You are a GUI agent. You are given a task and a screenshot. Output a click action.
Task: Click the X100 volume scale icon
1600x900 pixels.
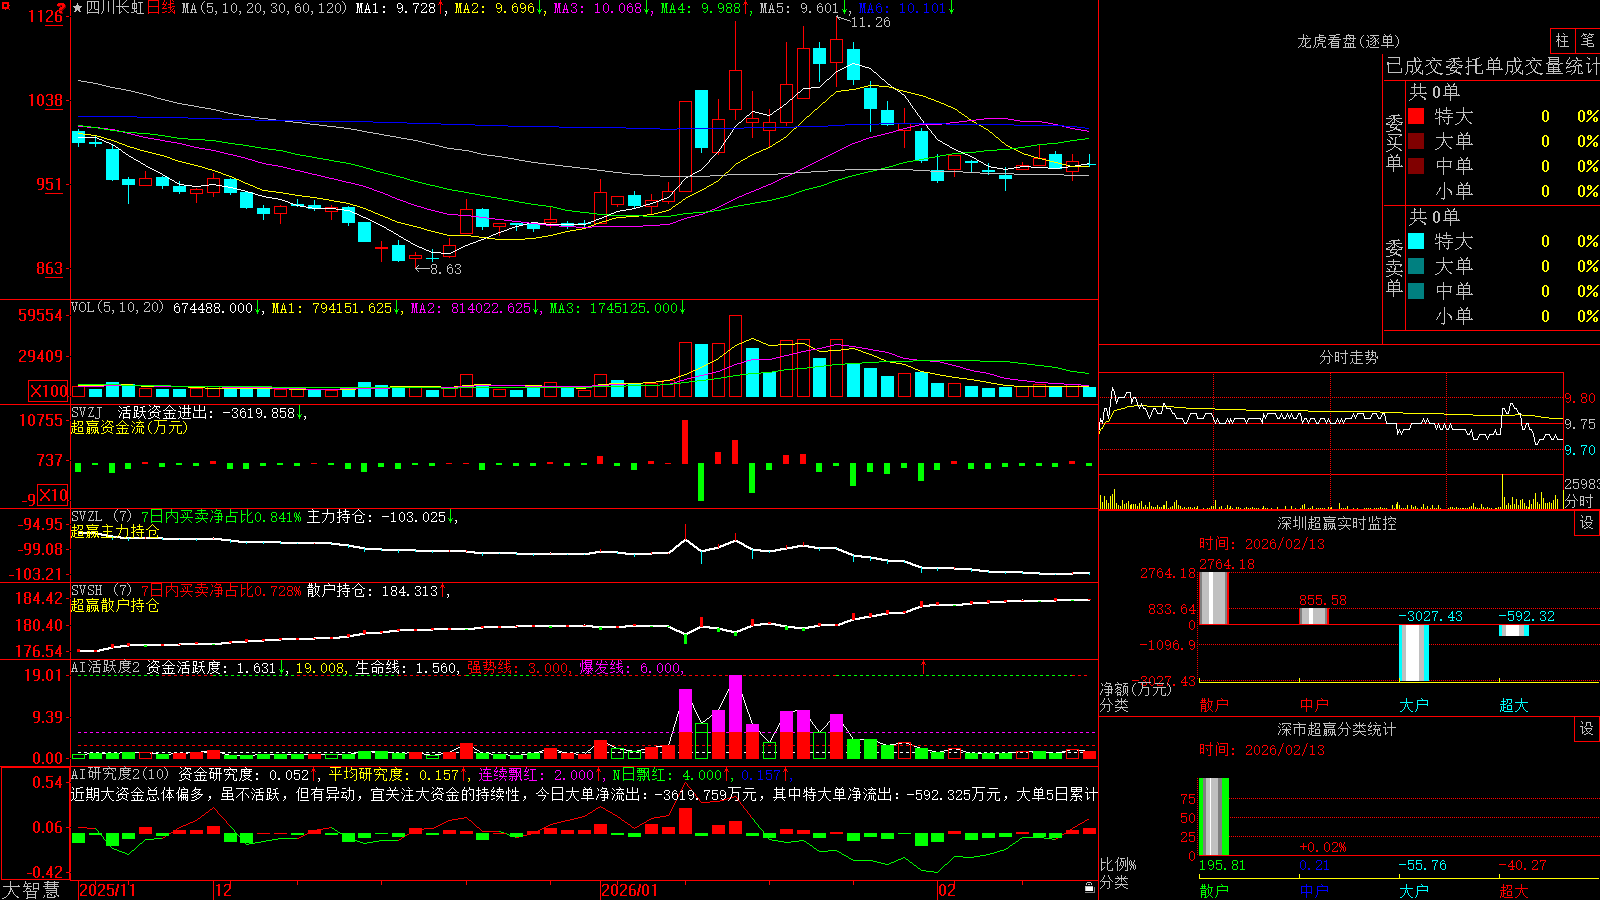click(49, 391)
